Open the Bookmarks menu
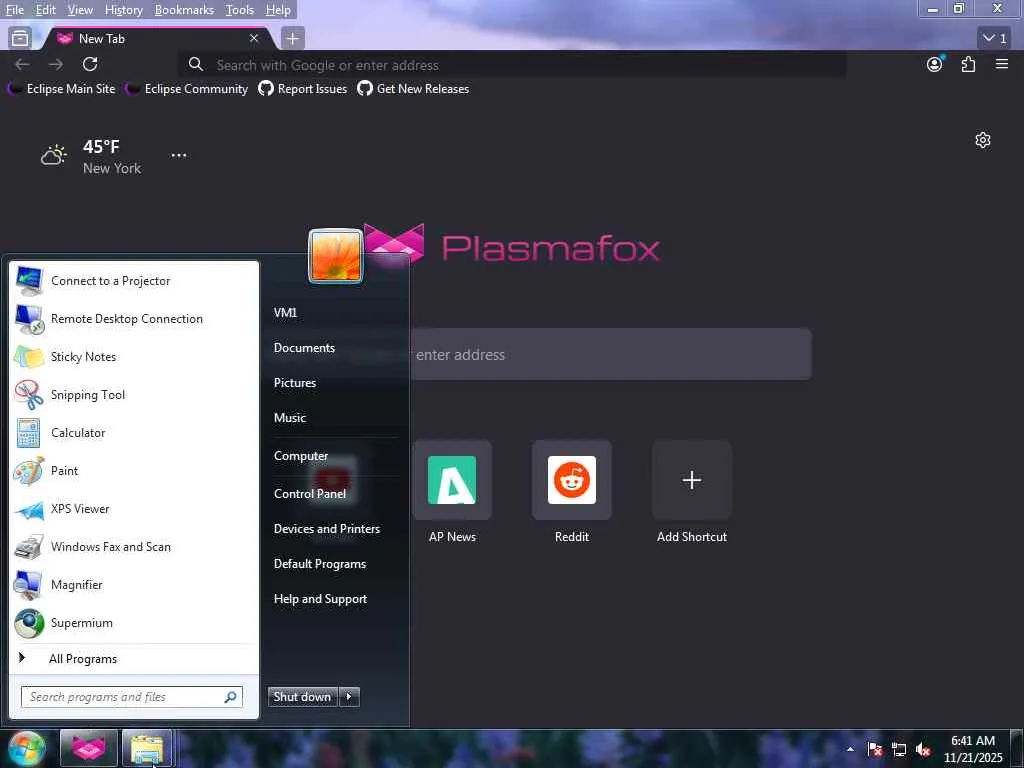 184,10
